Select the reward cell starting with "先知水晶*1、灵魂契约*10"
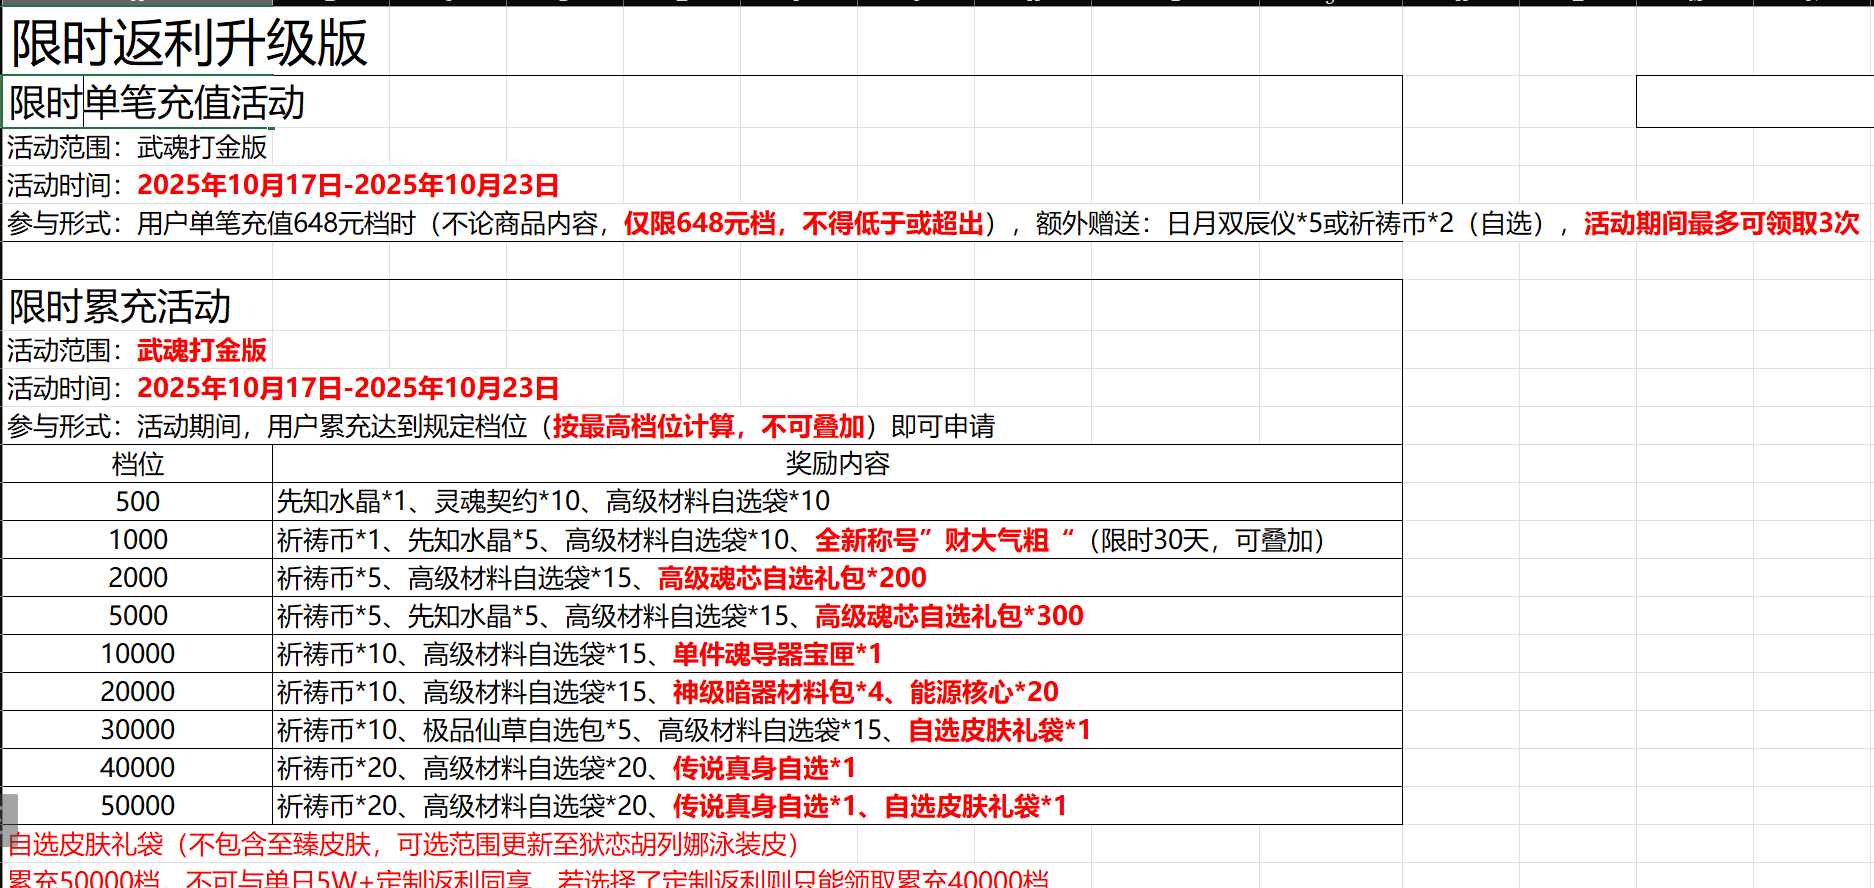1874x888 pixels. (553, 502)
